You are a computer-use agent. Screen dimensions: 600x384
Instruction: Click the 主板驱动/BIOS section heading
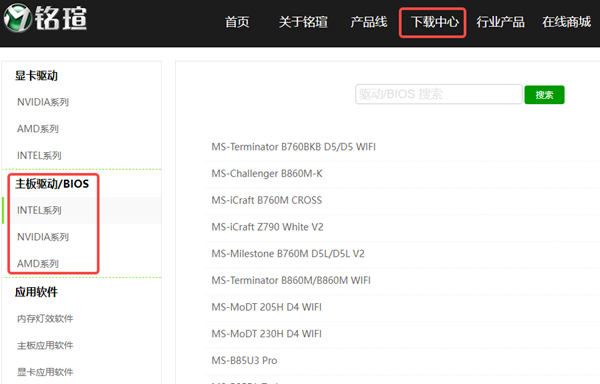tap(52, 184)
